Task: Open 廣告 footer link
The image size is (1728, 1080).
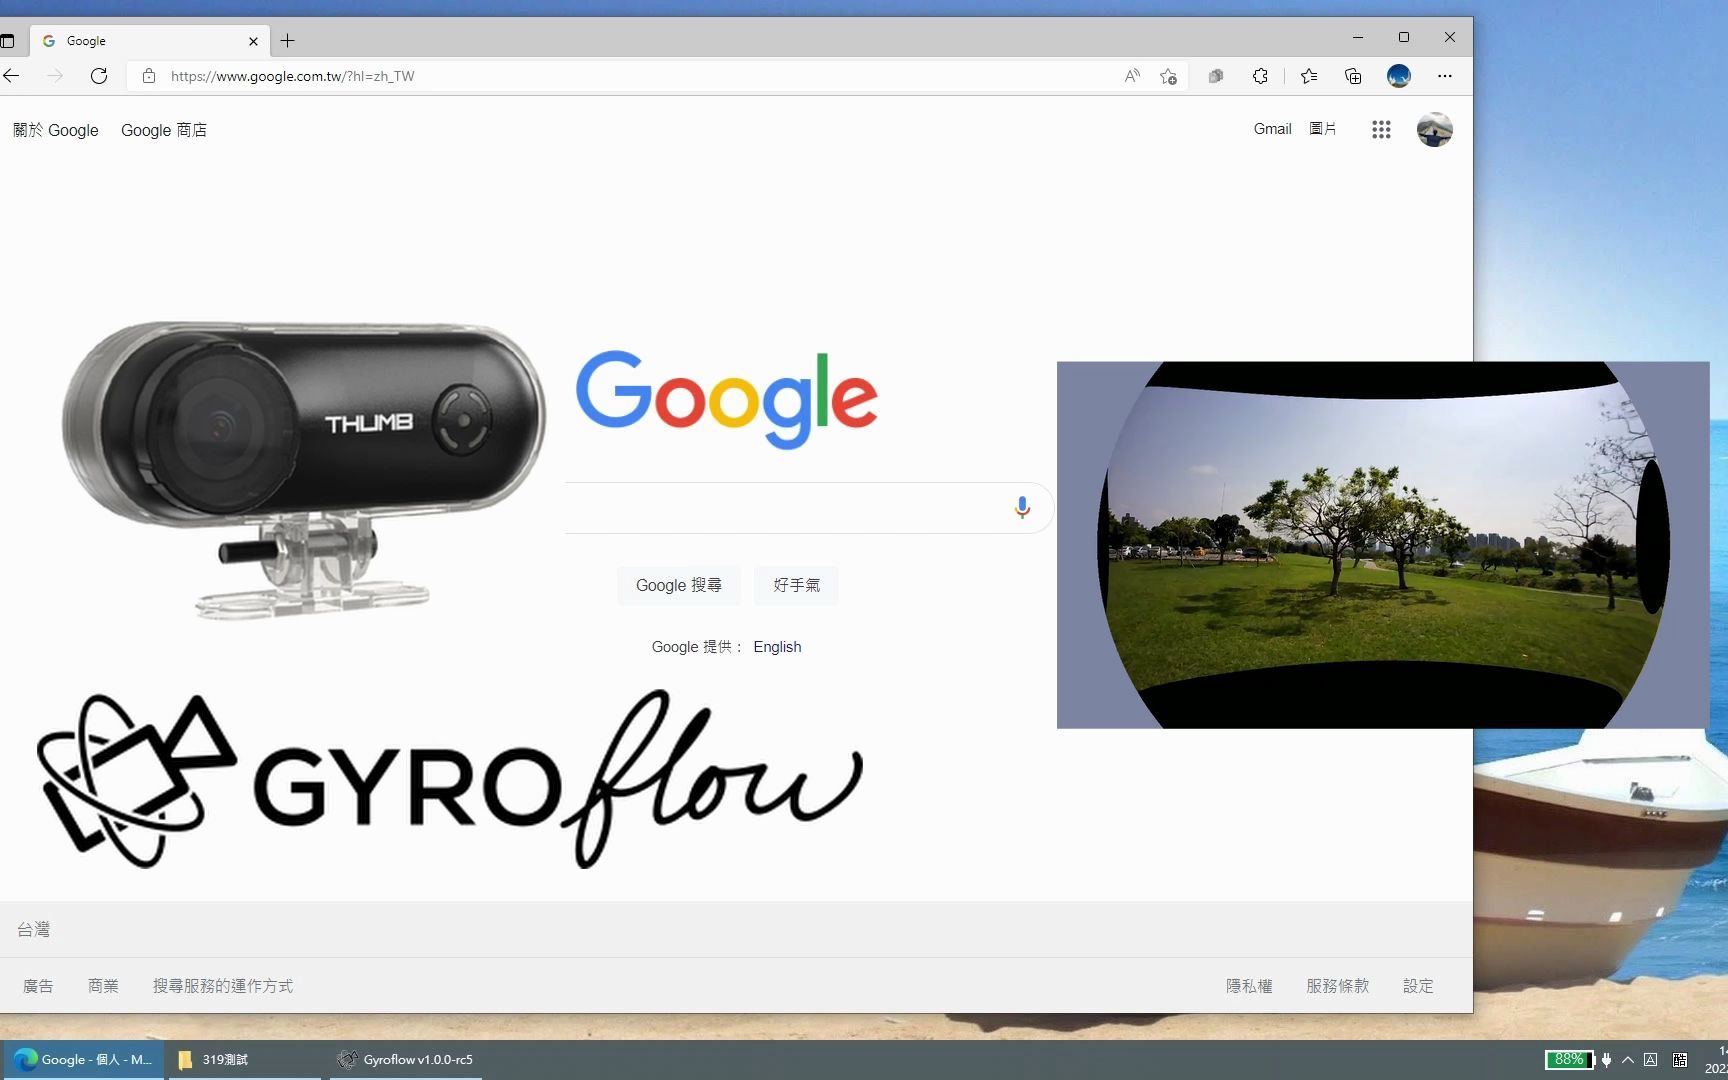Action: (x=38, y=986)
